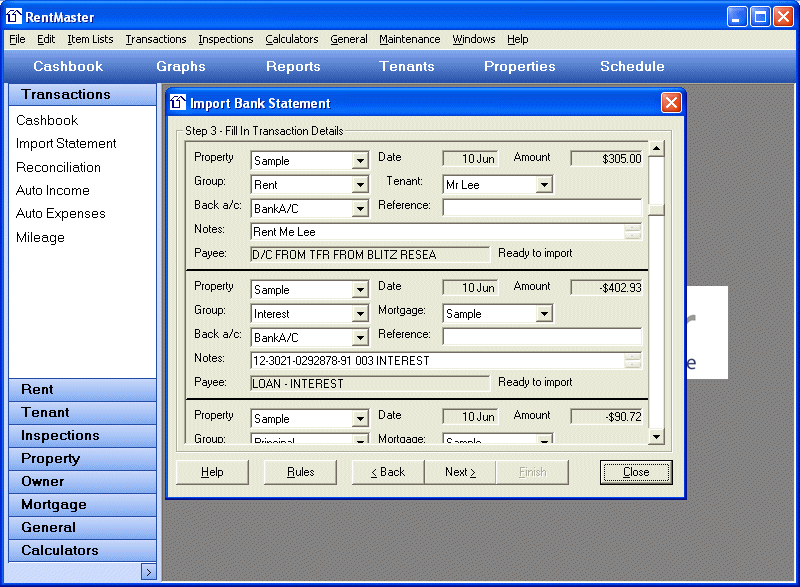The width and height of the screenshot is (800, 587).
Task: Click the Import Bank Statement dialog icon
Action: pos(178,103)
